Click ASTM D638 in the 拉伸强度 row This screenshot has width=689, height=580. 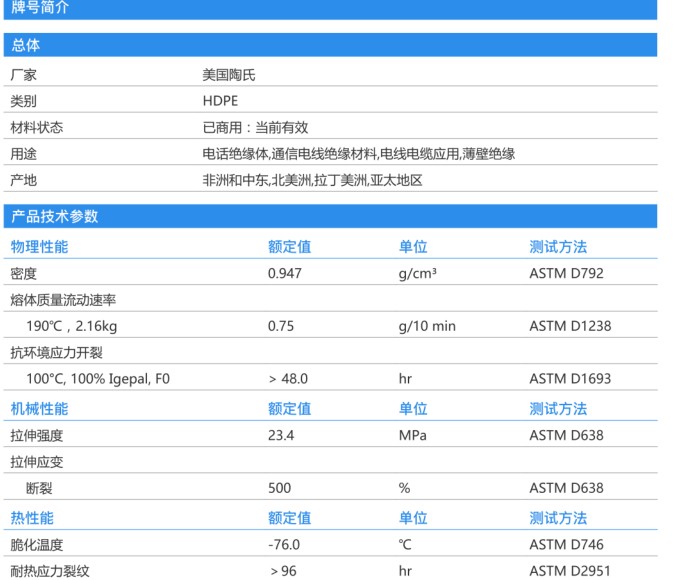pyautogui.click(x=566, y=435)
